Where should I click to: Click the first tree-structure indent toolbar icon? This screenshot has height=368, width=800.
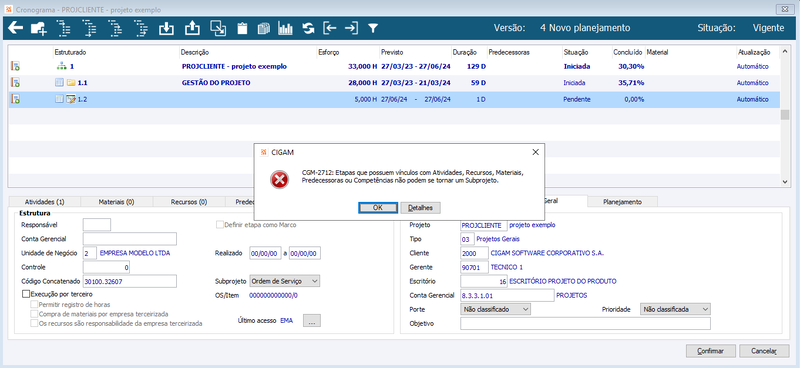[x=64, y=28]
